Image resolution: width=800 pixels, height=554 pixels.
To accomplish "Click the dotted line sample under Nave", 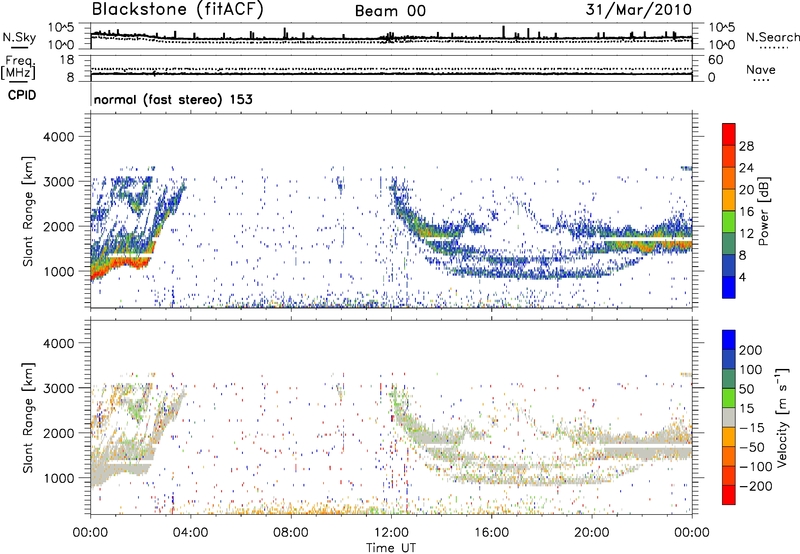I will (x=761, y=80).
